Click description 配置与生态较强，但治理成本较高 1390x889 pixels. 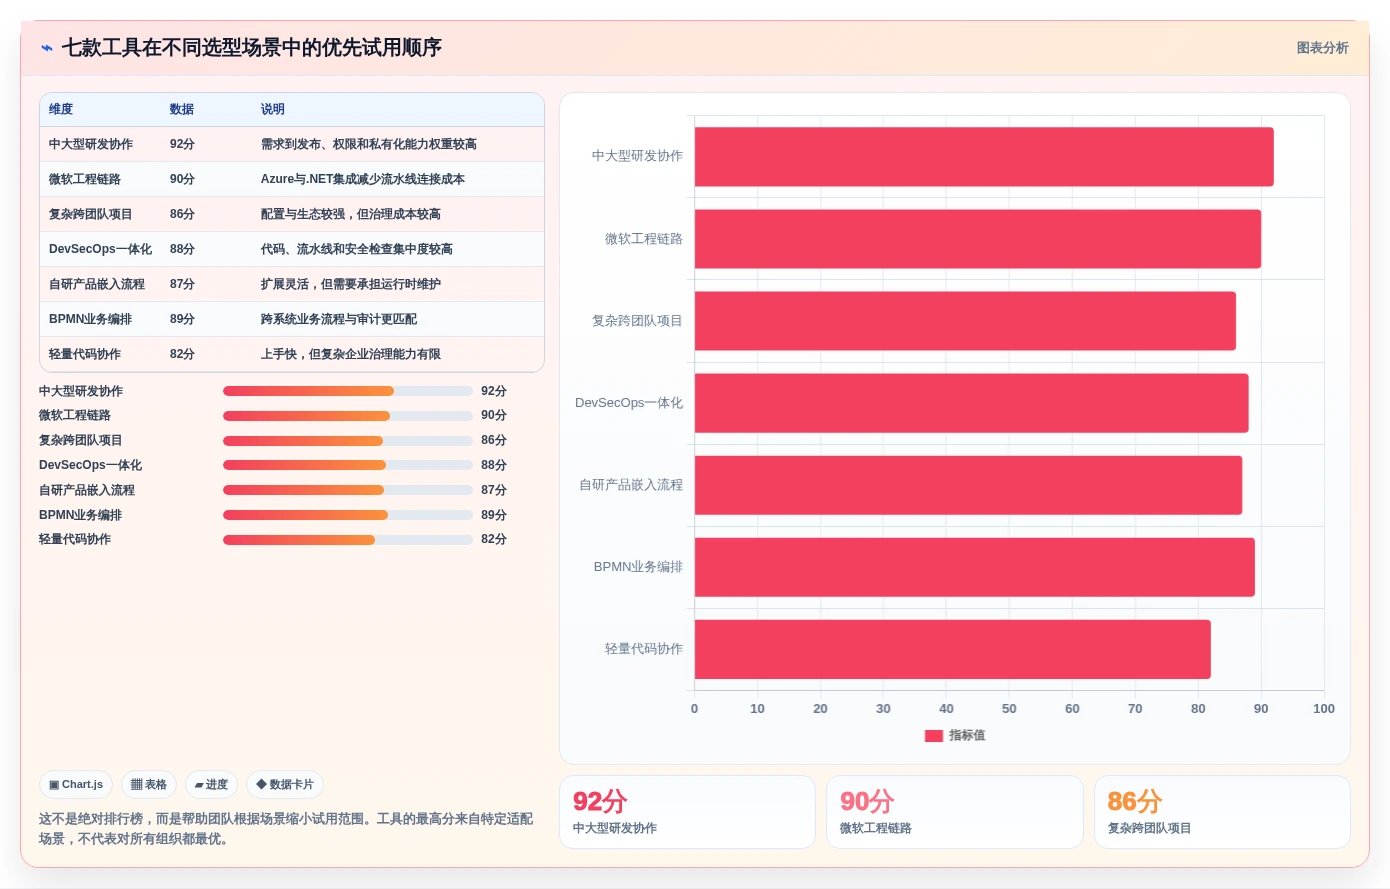[x=351, y=214]
